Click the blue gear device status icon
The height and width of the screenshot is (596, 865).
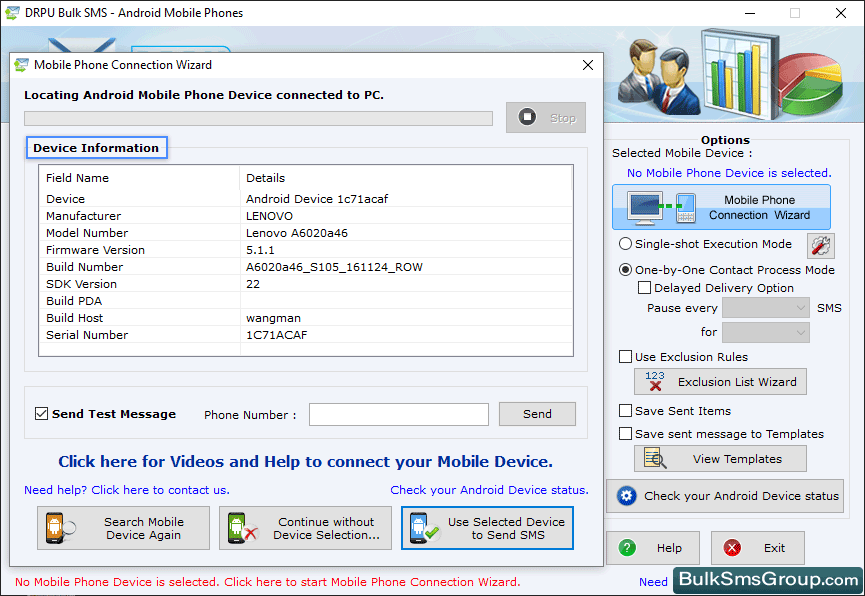pos(626,496)
